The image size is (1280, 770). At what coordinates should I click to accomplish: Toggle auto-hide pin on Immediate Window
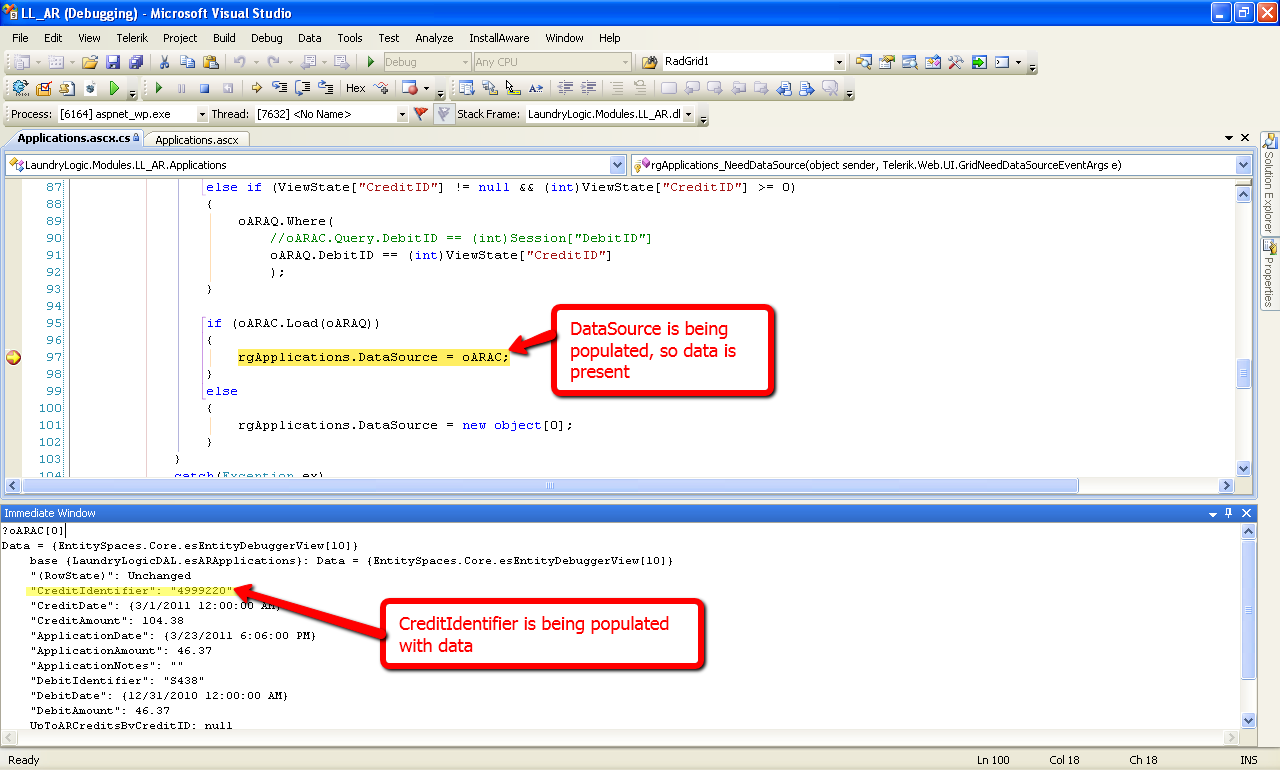[1228, 513]
